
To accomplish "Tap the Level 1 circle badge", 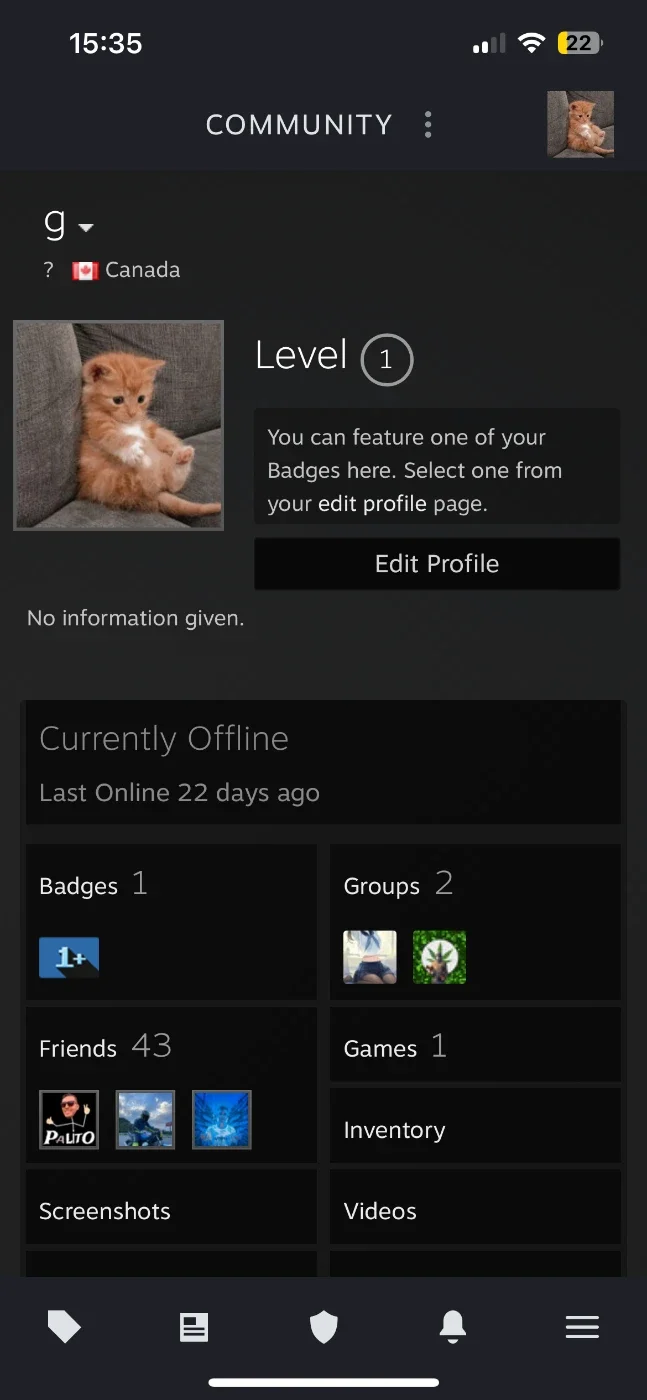I will (386, 360).
